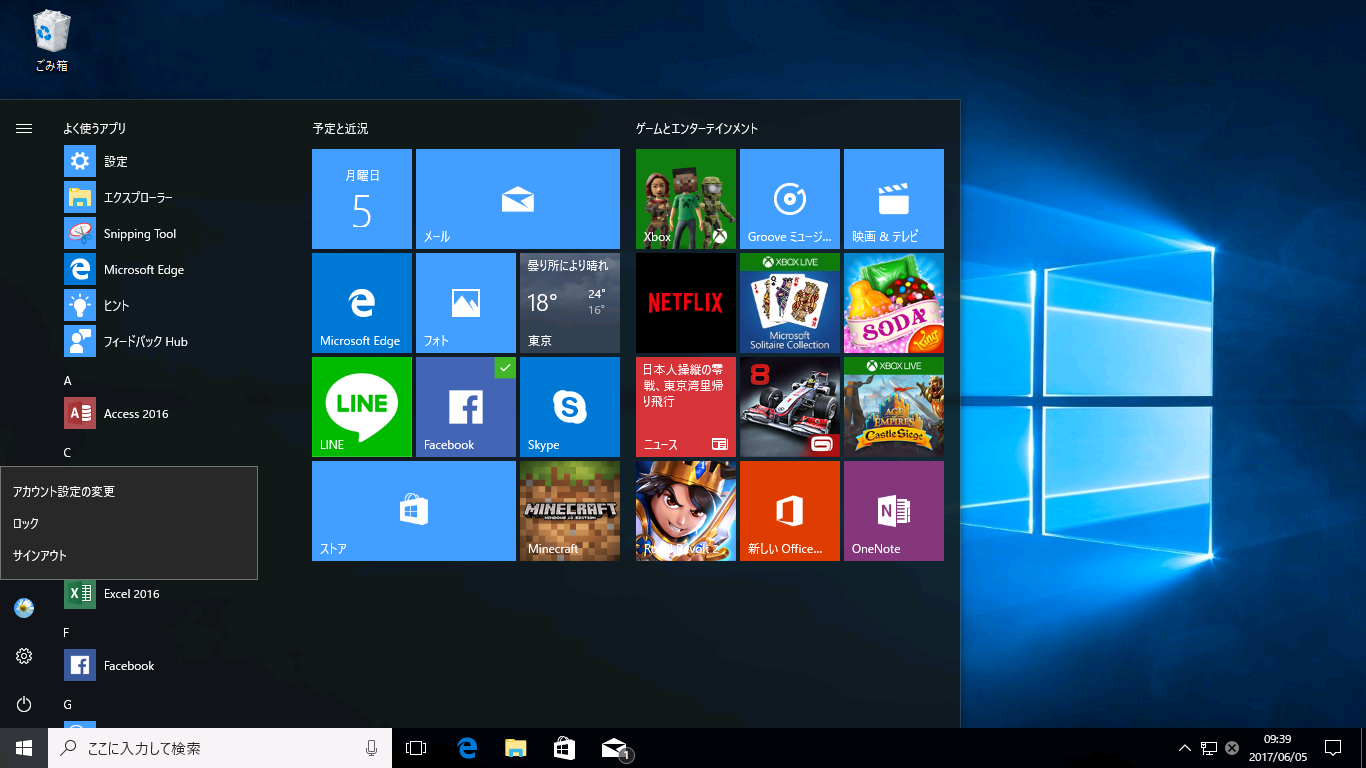Click the letter F group header
This screenshot has height=768, width=1366.
pos(67,633)
